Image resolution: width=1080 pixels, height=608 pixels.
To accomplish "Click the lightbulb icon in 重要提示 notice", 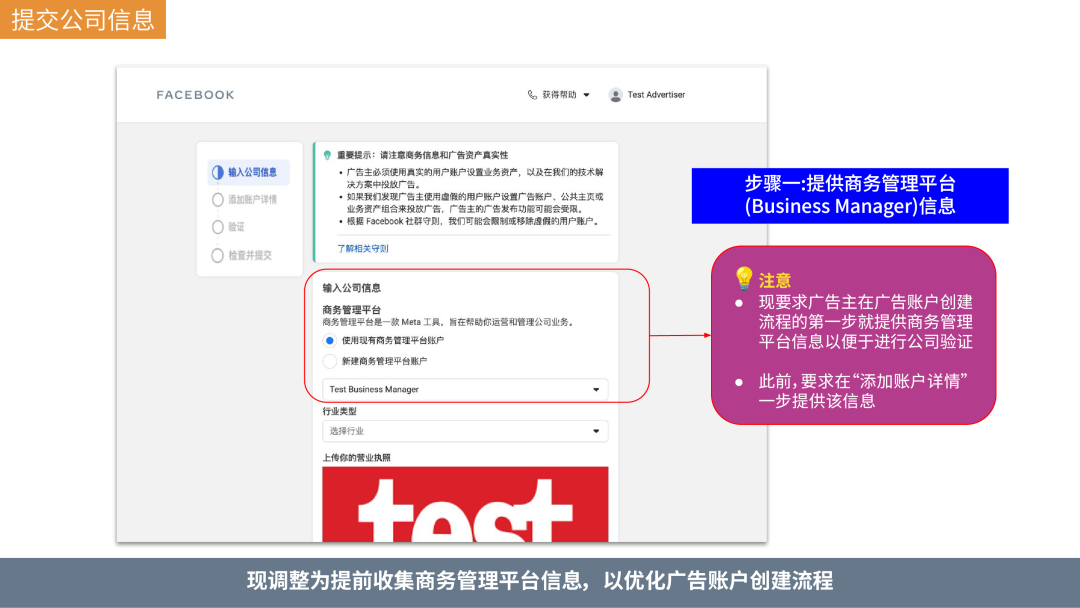I will [327, 155].
